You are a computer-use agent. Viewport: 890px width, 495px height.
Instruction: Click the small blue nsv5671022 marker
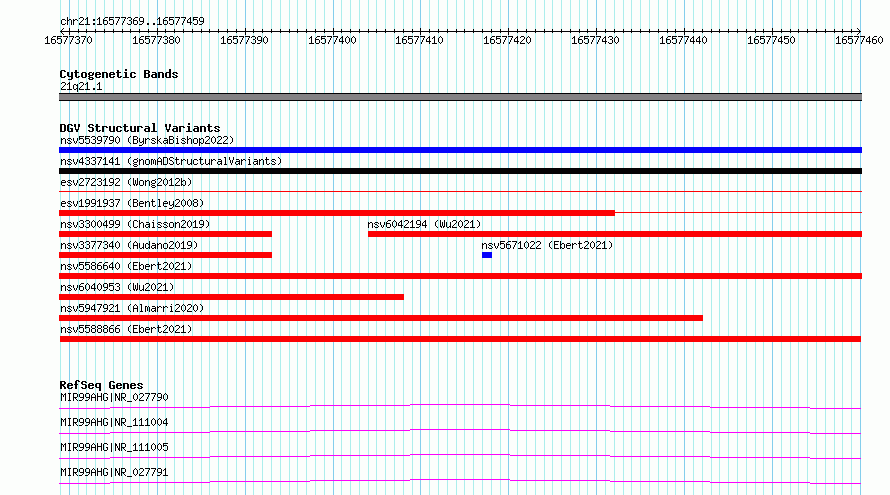[487, 255]
